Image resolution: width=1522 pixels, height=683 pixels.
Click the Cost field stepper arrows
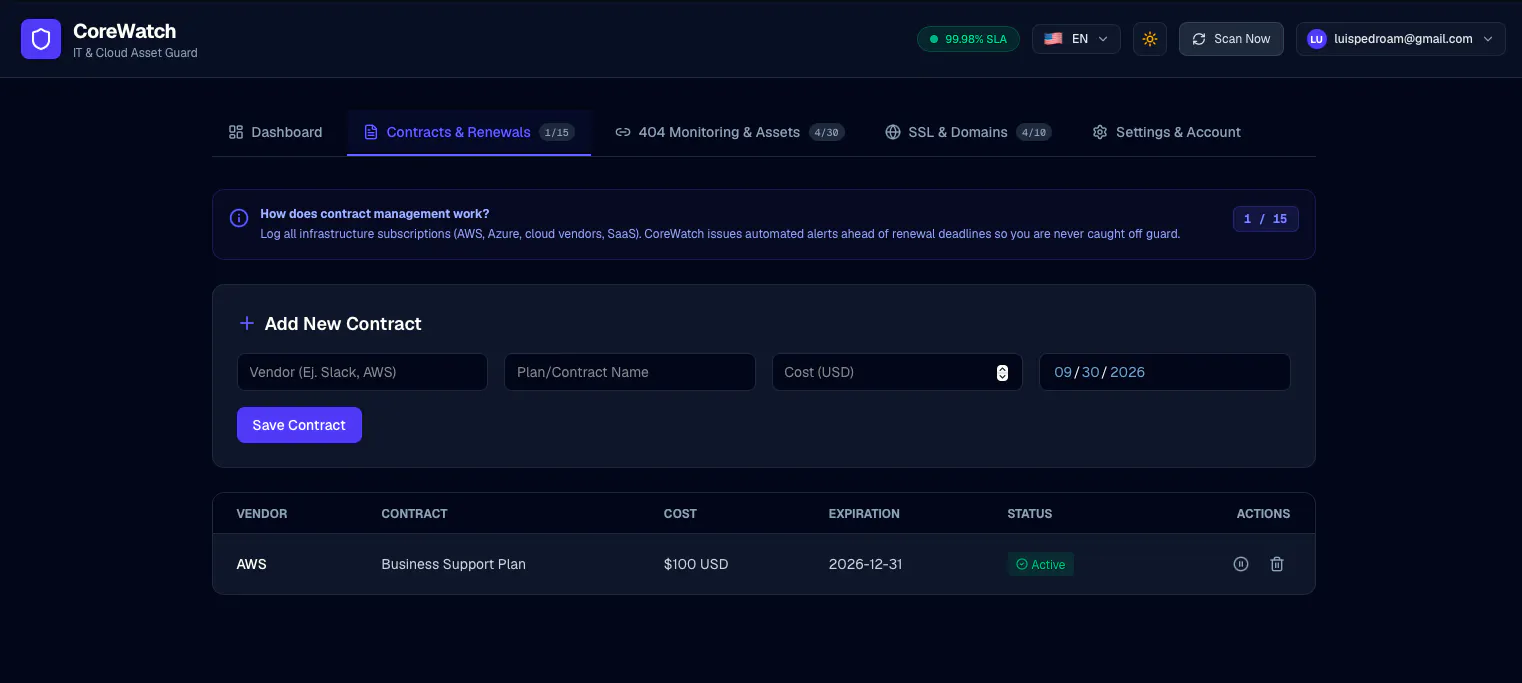(x=1002, y=372)
